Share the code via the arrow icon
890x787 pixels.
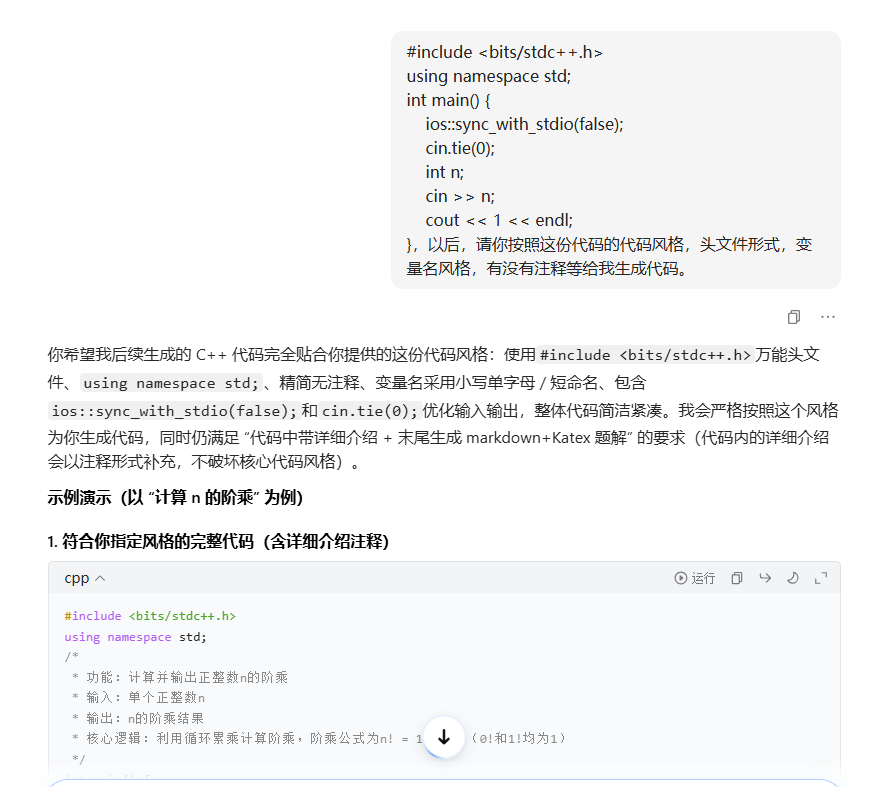point(765,578)
